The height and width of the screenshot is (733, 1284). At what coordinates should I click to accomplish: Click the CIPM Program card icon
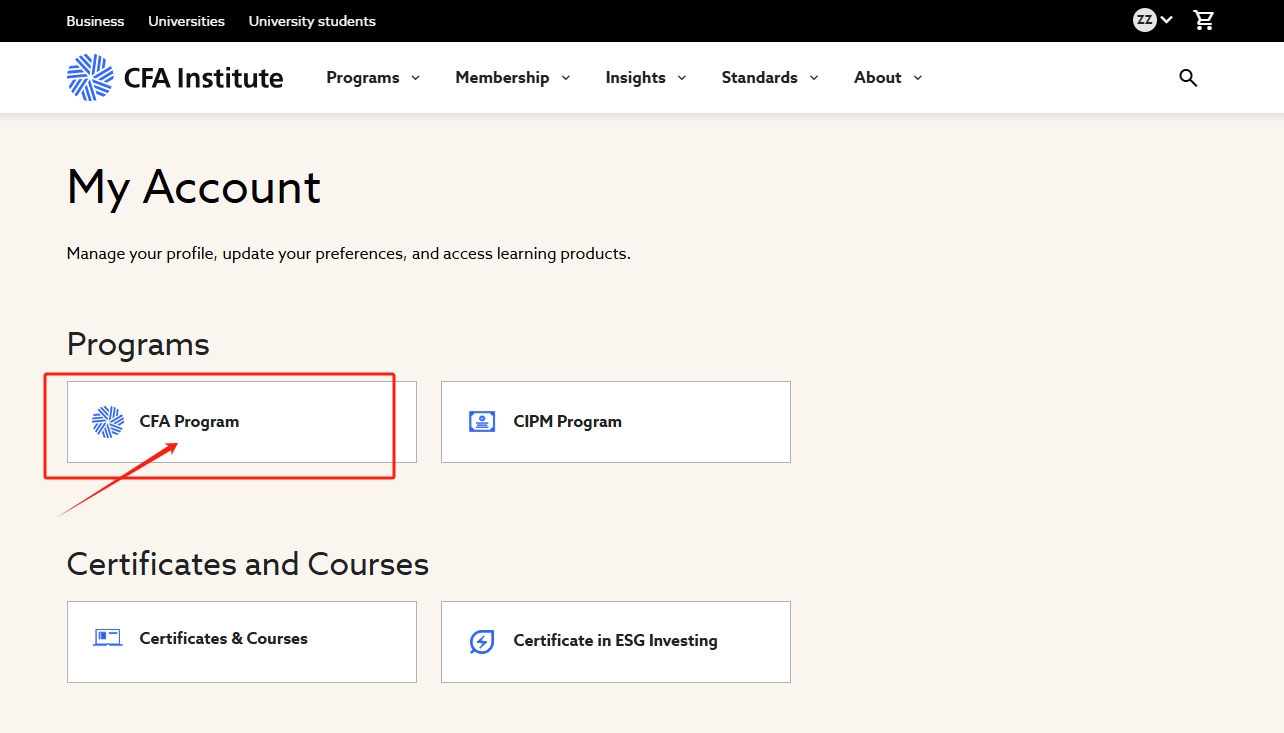point(482,422)
